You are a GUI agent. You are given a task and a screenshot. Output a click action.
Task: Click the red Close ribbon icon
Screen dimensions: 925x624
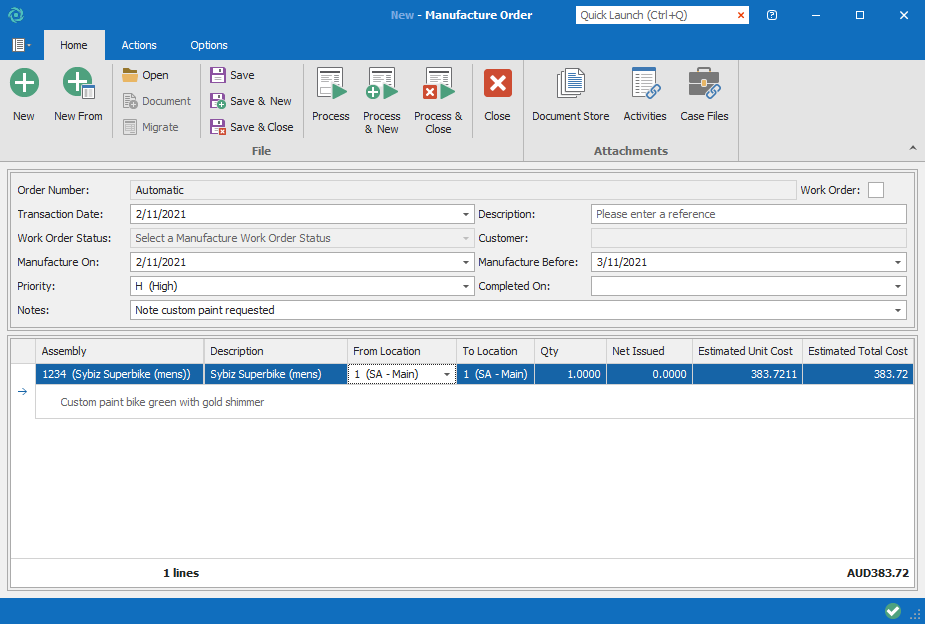(497, 95)
